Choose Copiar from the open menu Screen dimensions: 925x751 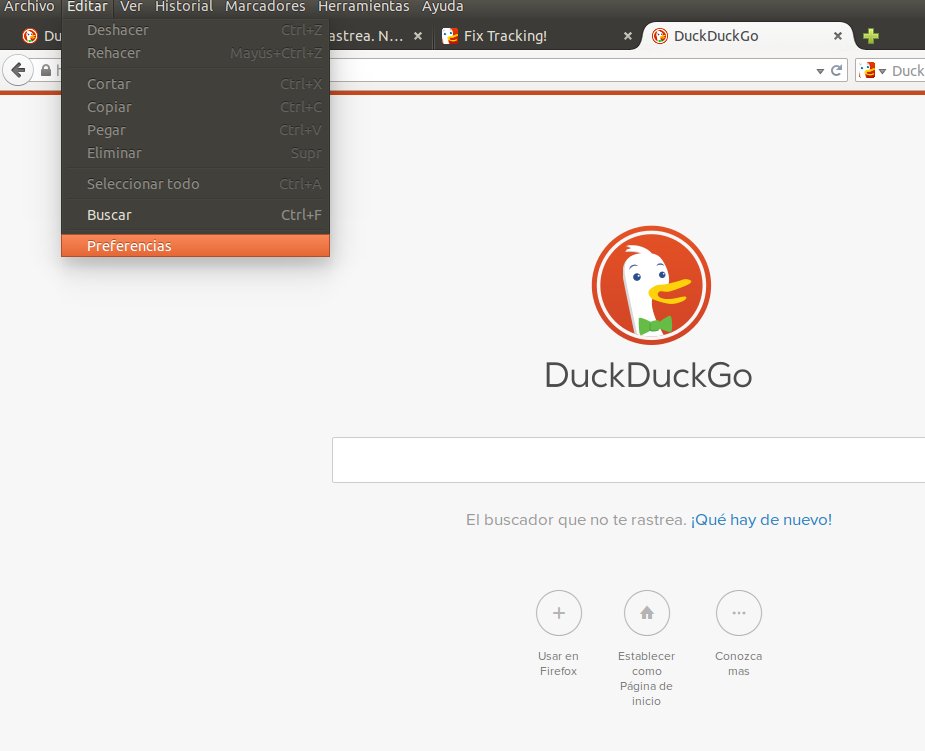pyautogui.click(x=109, y=107)
